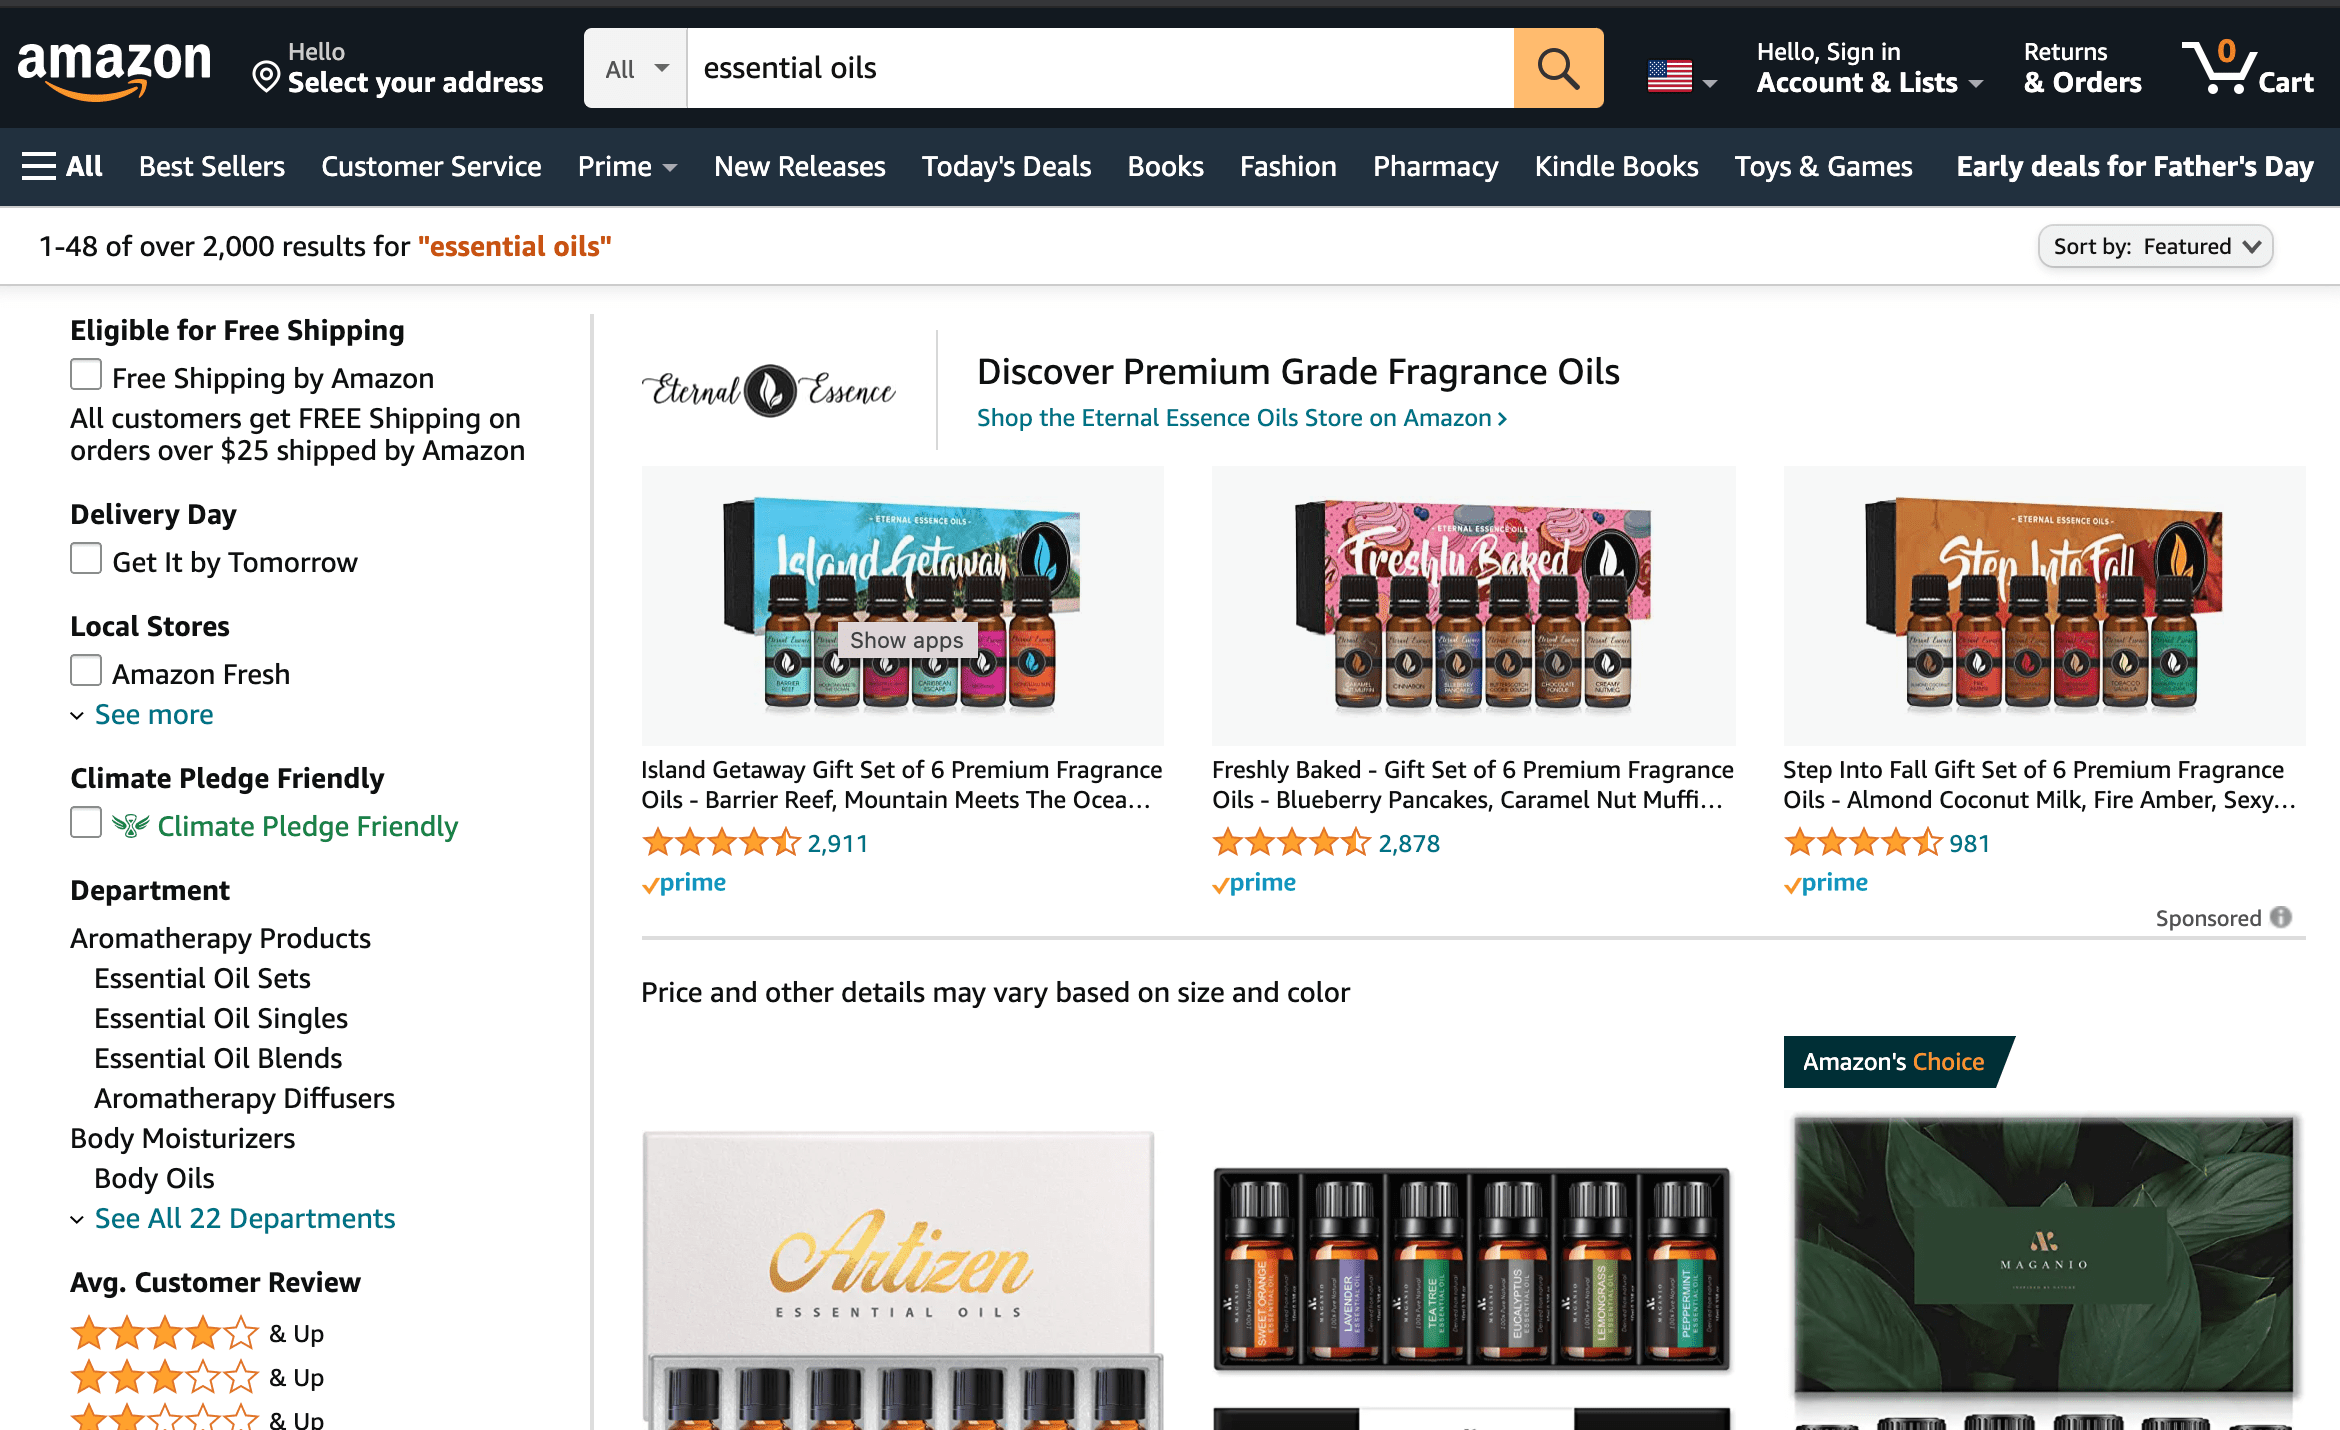The width and height of the screenshot is (2340, 1430).
Task: Select Aromatherapy Diffusers department
Action: point(244,1098)
